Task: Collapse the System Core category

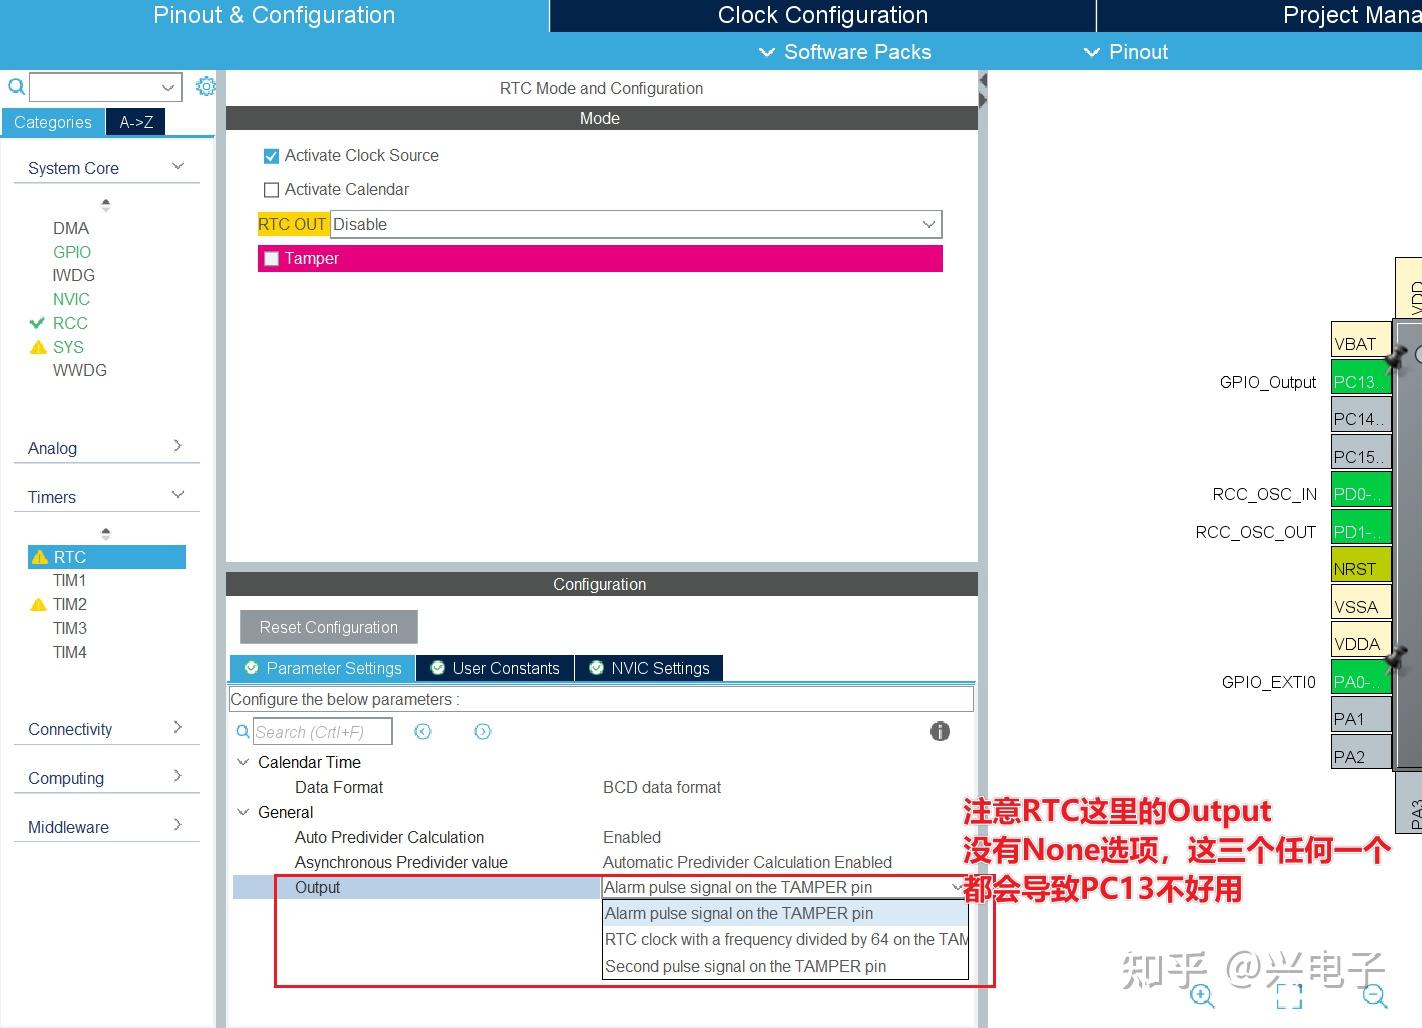Action: pyautogui.click(x=178, y=167)
